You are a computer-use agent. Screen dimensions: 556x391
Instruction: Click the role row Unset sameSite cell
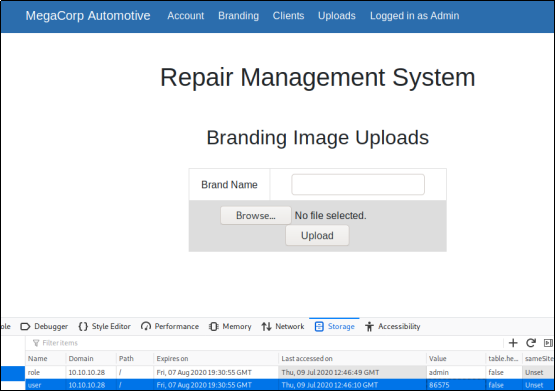point(538,372)
